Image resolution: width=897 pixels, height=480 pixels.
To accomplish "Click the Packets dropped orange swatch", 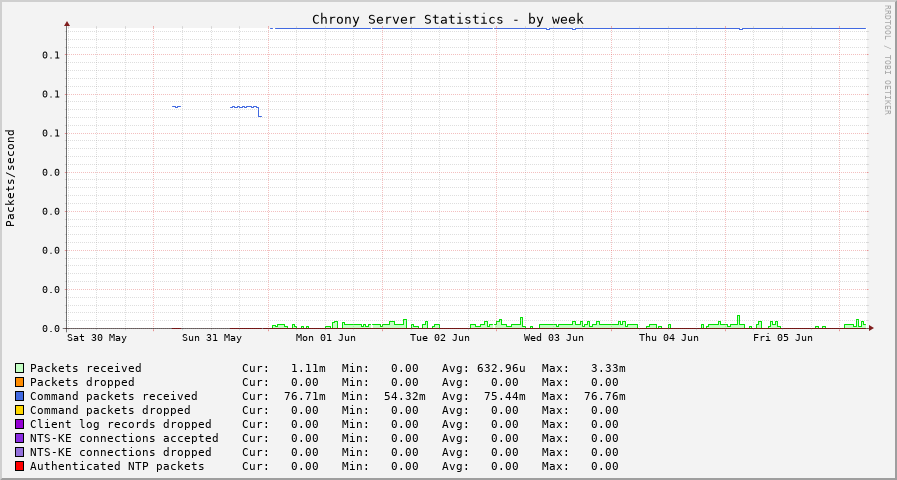I will tap(19, 382).
